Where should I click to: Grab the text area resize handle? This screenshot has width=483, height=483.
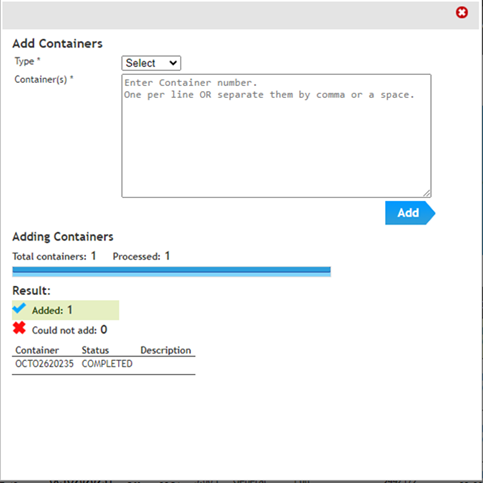427,193
